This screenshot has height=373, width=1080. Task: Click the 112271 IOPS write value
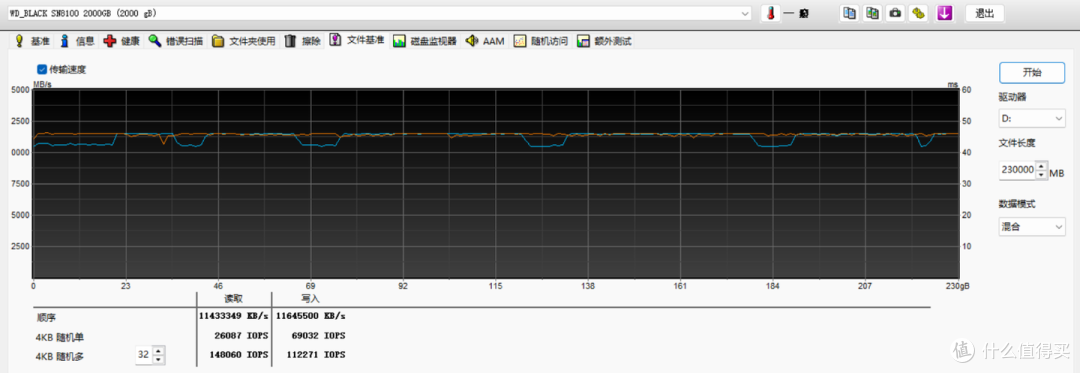click(x=316, y=355)
